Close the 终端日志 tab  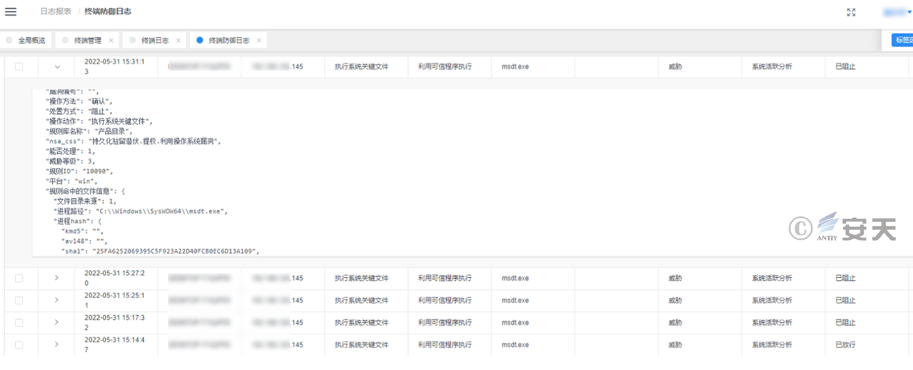(178, 40)
